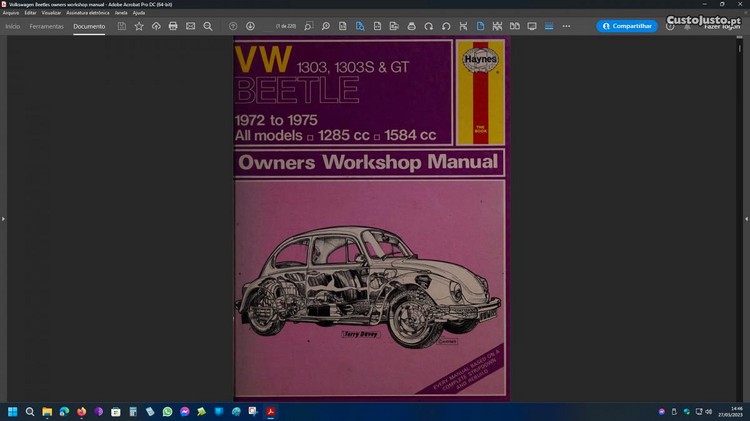Viewport: 750px width, 421px height.
Task: Click the save file icon
Action: (122, 26)
